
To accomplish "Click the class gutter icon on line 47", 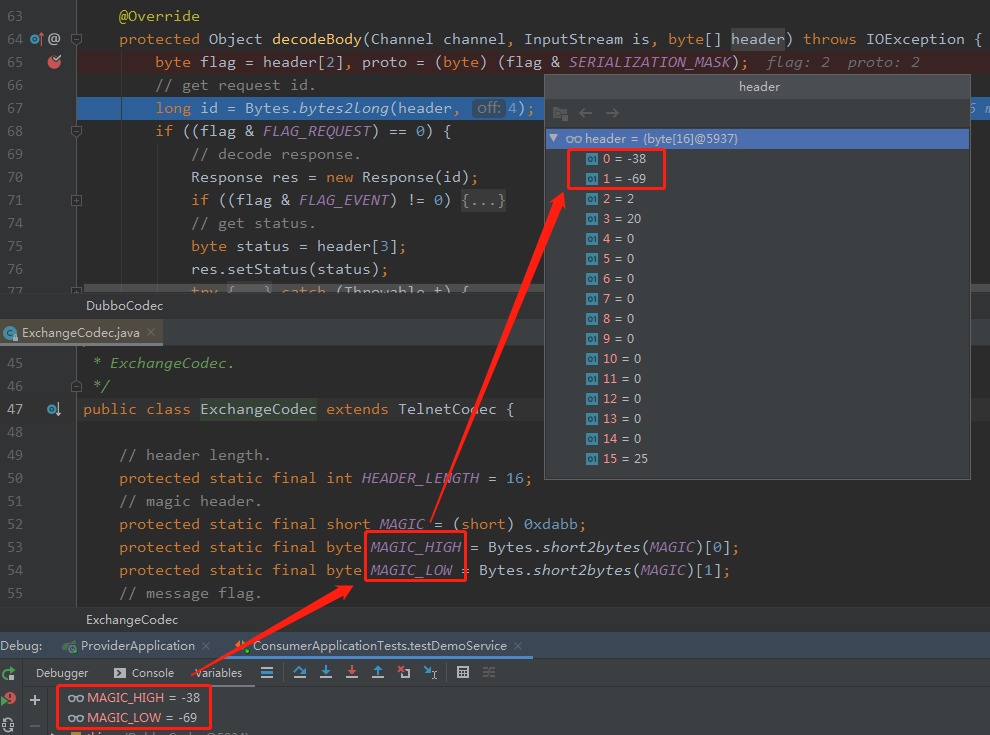I will point(54,409).
